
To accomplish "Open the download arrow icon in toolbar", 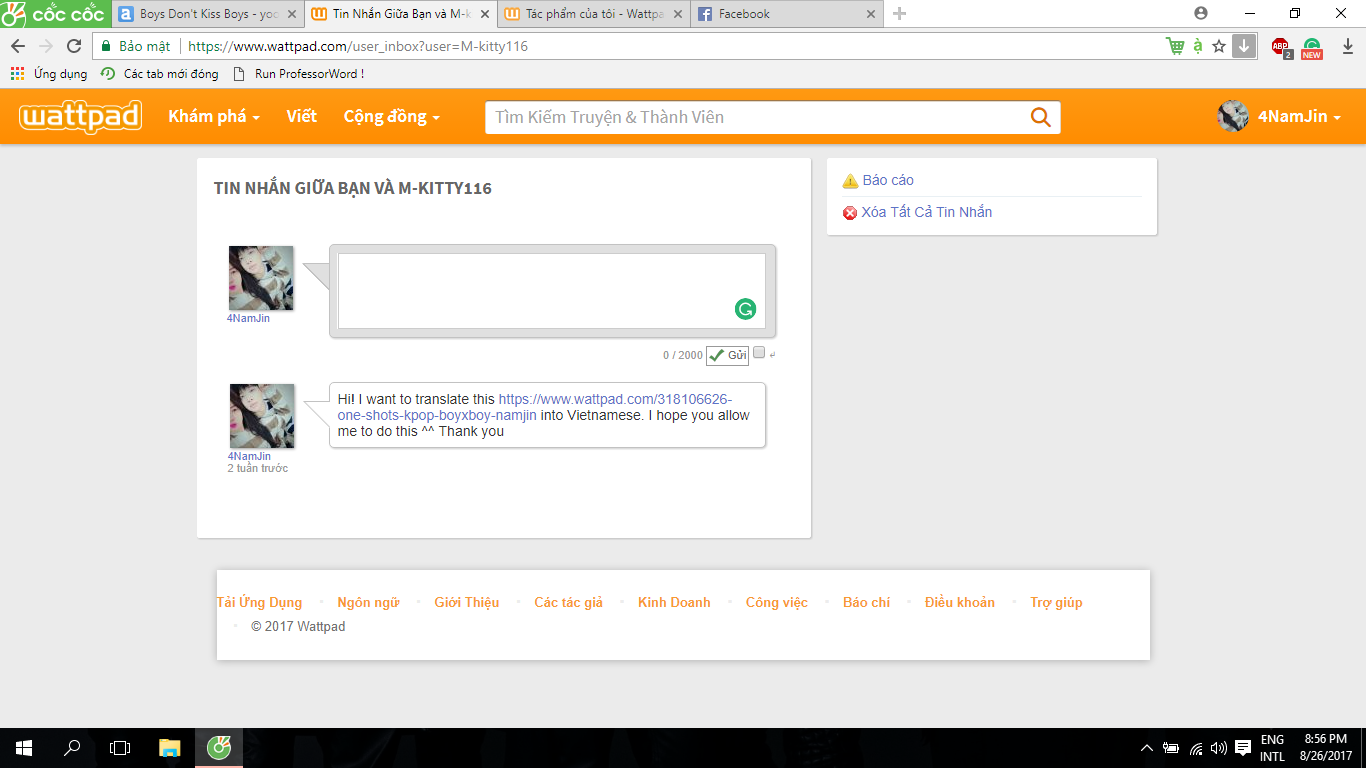I will [1243, 46].
